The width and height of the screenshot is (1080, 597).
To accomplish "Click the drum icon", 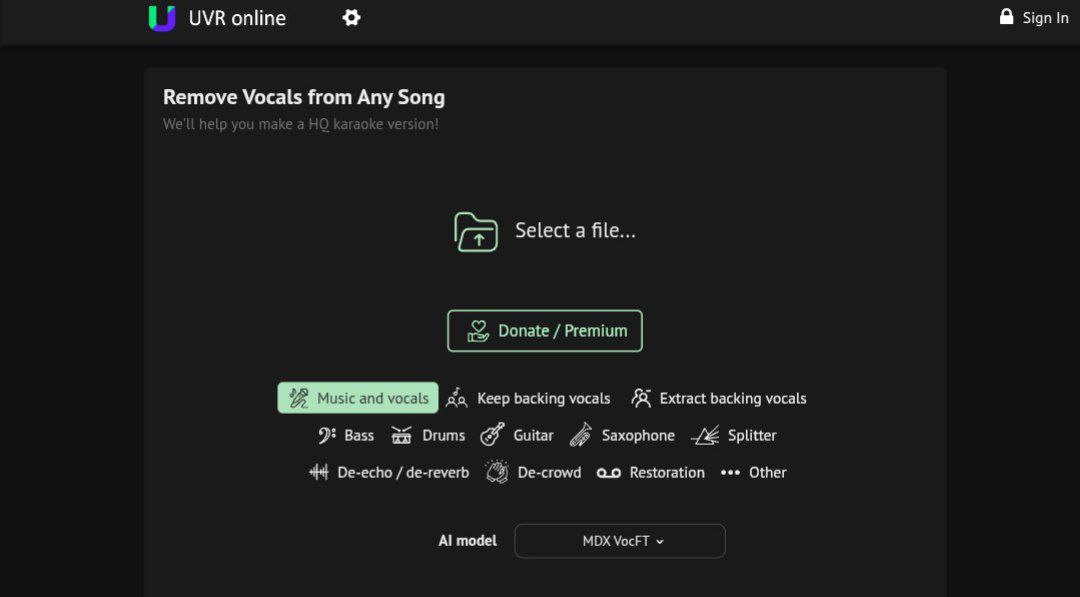I will (x=402, y=435).
